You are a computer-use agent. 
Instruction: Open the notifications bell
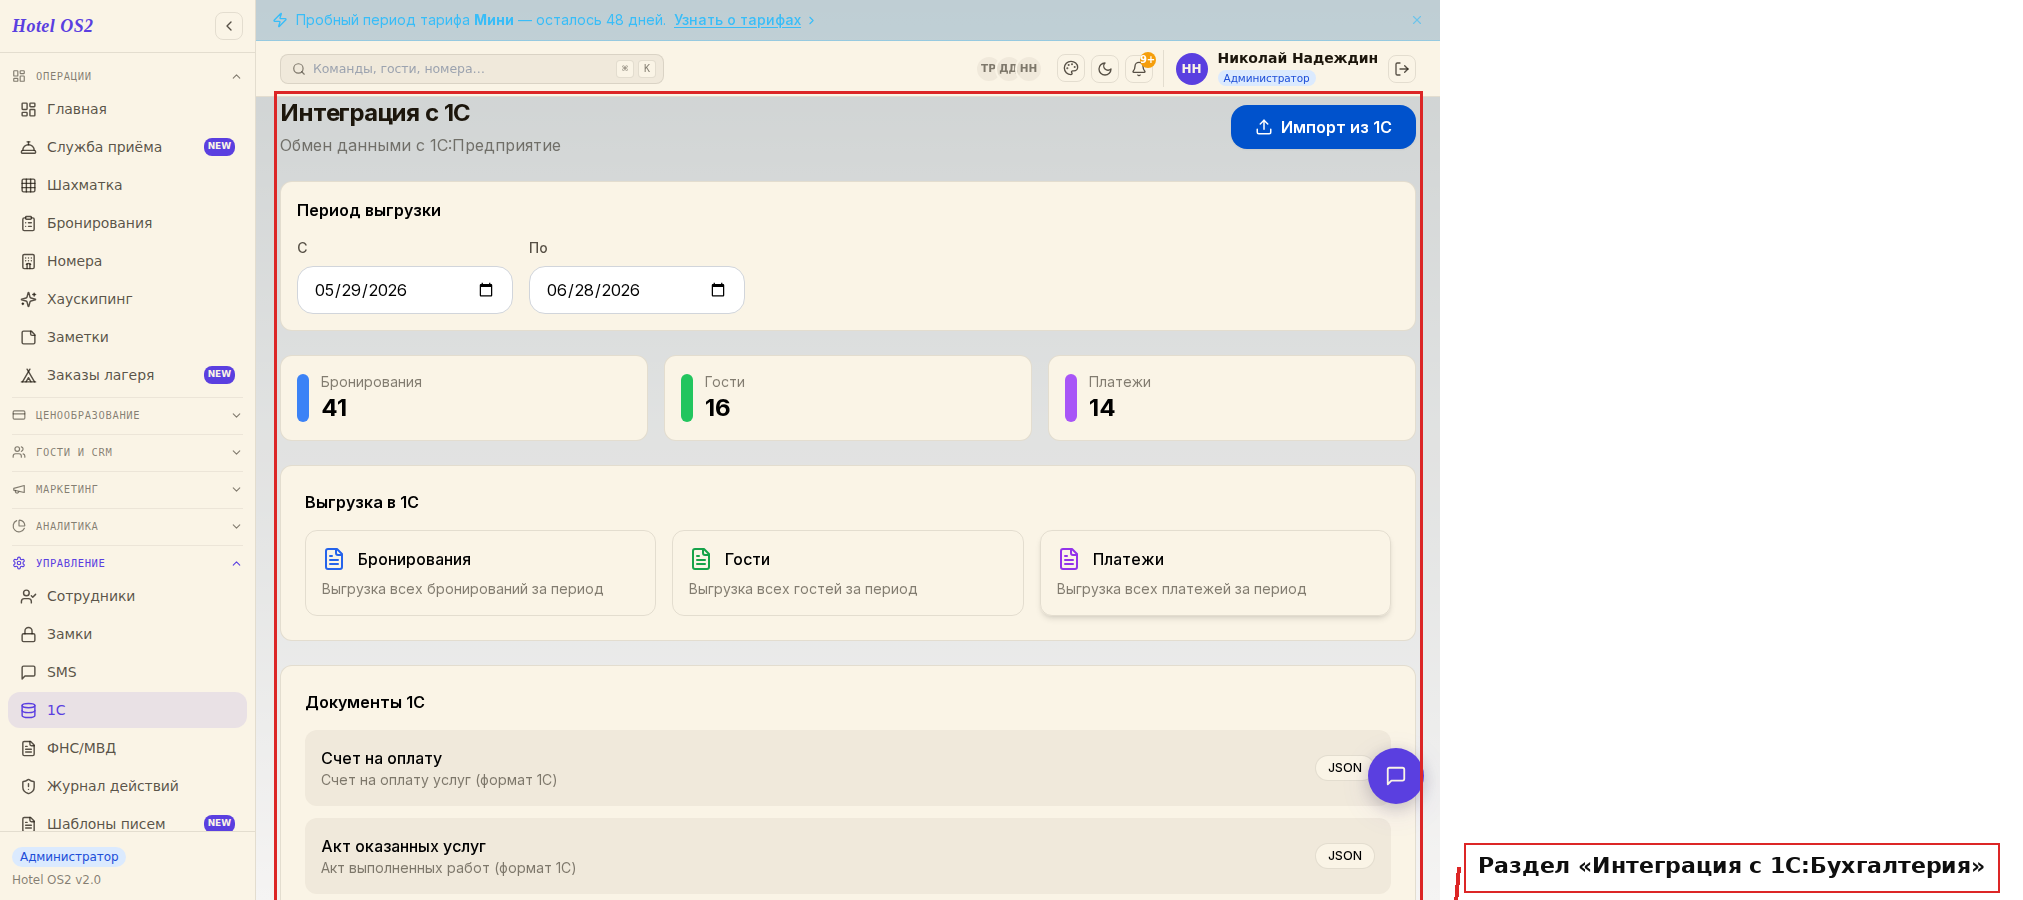(1139, 69)
